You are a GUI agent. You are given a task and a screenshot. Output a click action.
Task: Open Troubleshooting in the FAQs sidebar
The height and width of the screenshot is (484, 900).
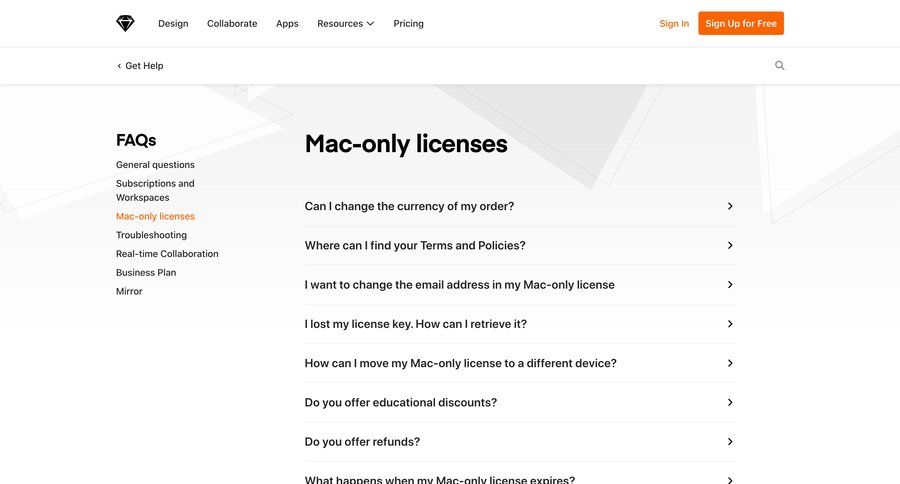151,235
